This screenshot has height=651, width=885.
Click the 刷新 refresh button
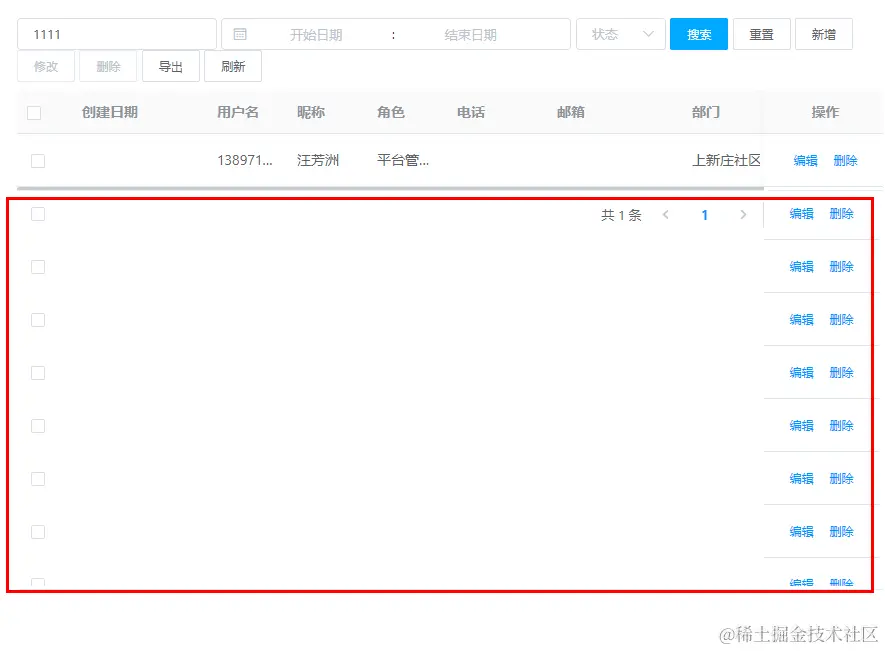(233, 66)
